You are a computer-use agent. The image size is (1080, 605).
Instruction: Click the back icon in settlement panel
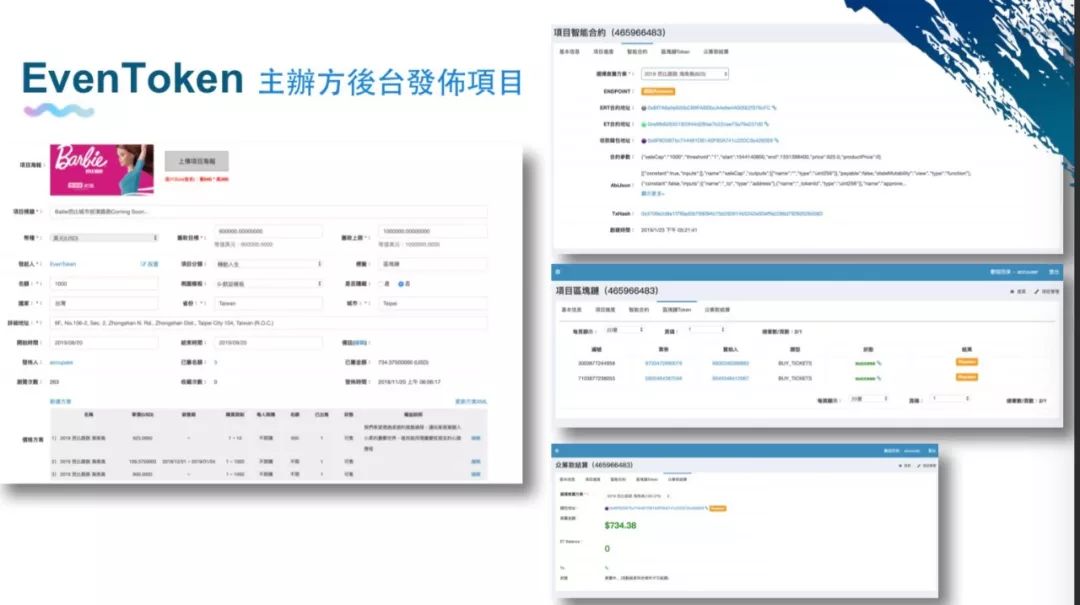900,466
